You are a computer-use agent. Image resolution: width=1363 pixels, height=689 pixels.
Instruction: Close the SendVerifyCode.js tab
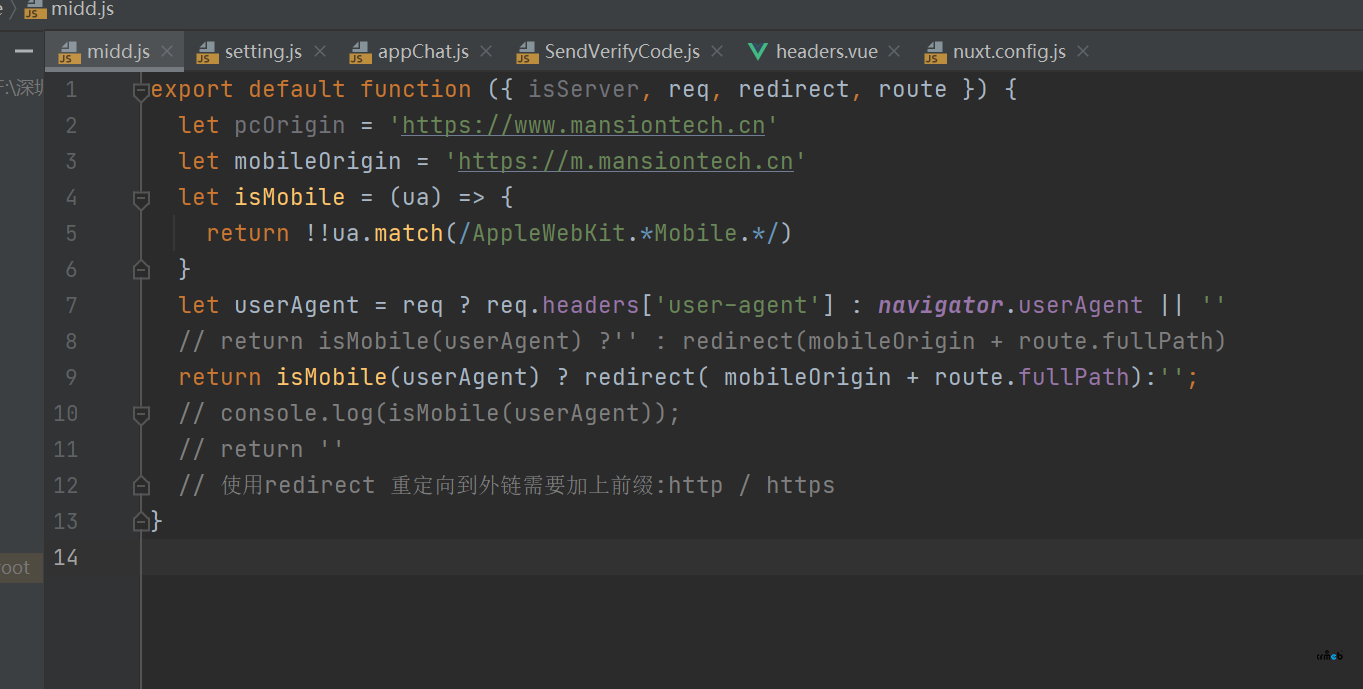pos(718,51)
